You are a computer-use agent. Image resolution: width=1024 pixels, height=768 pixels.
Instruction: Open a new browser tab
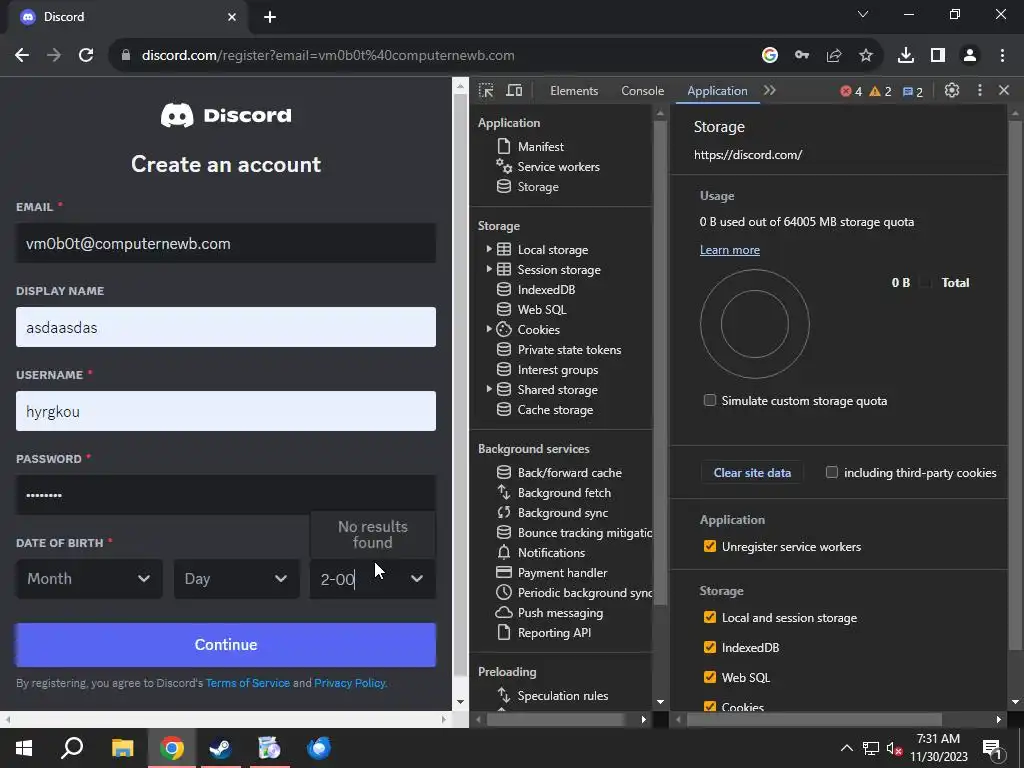pyautogui.click(x=270, y=18)
